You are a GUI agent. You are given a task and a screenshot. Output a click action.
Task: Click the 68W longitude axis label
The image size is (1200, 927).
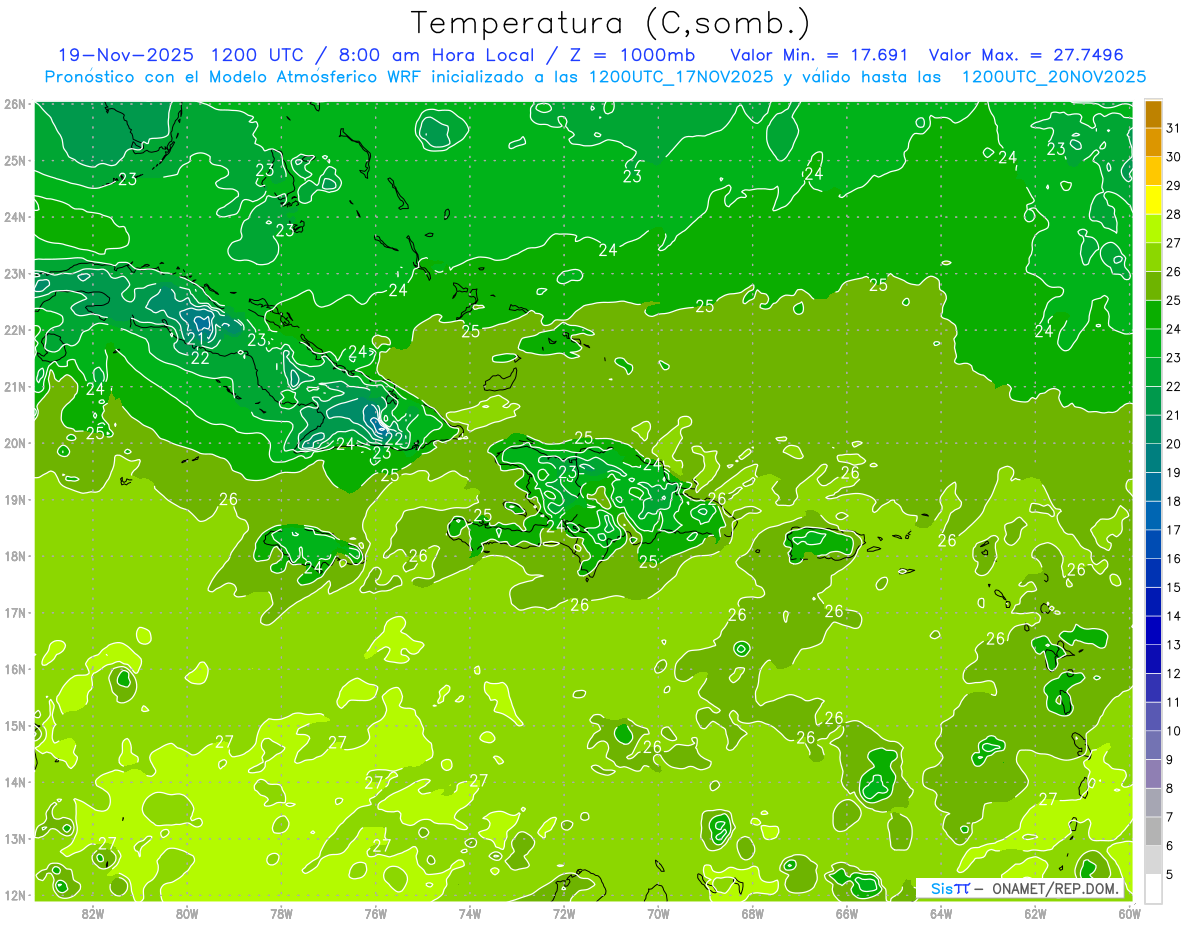pos(753,913)
